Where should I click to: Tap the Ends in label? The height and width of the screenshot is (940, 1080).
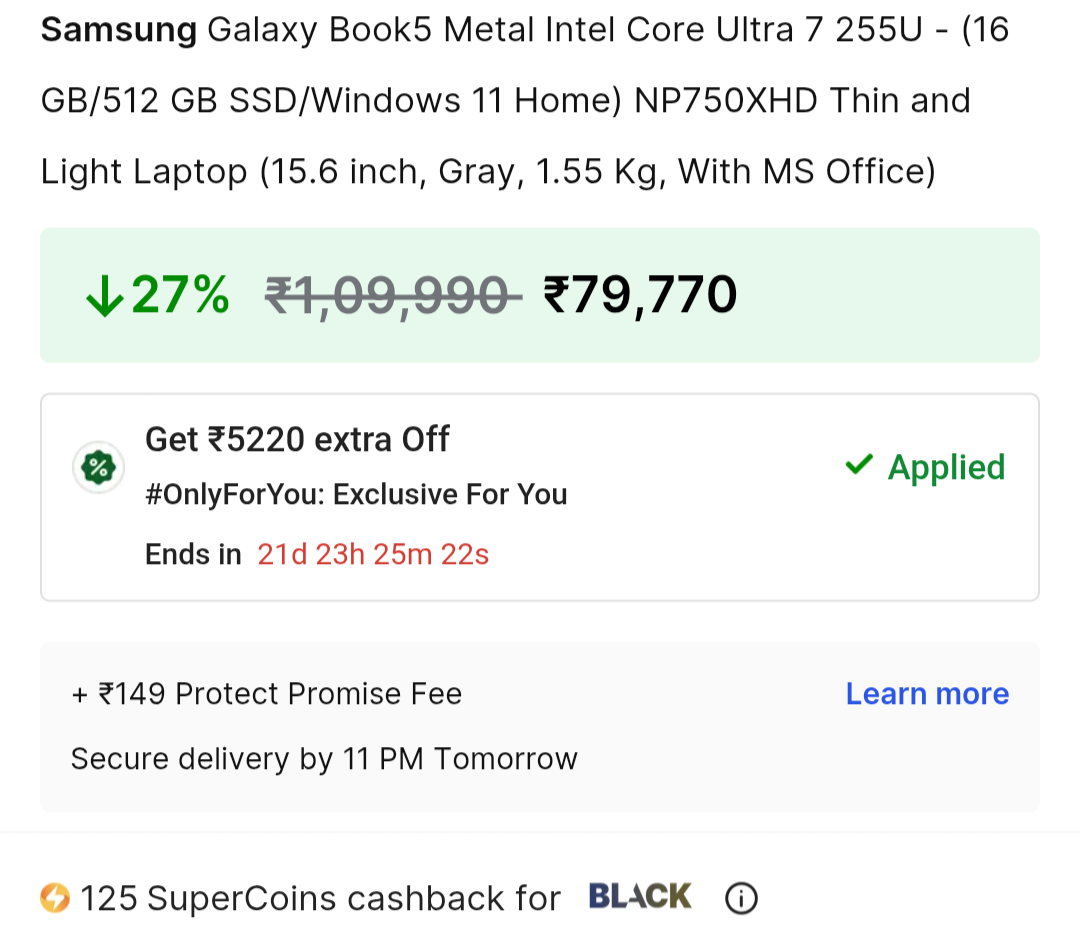193,554
